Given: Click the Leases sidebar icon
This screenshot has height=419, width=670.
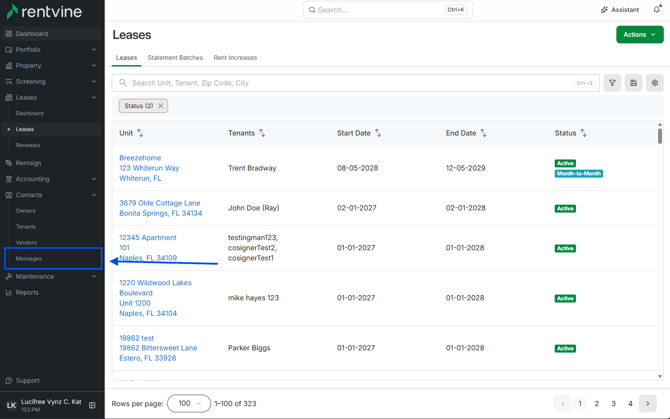Looking at the screenshot, I should point(9,98).
